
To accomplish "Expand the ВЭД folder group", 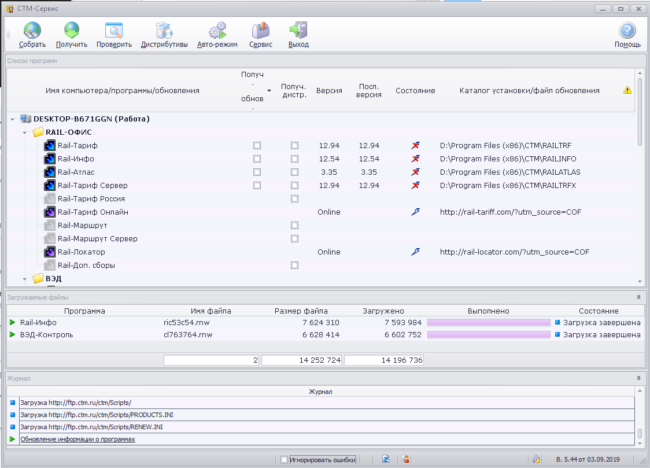I will [26, 279].
